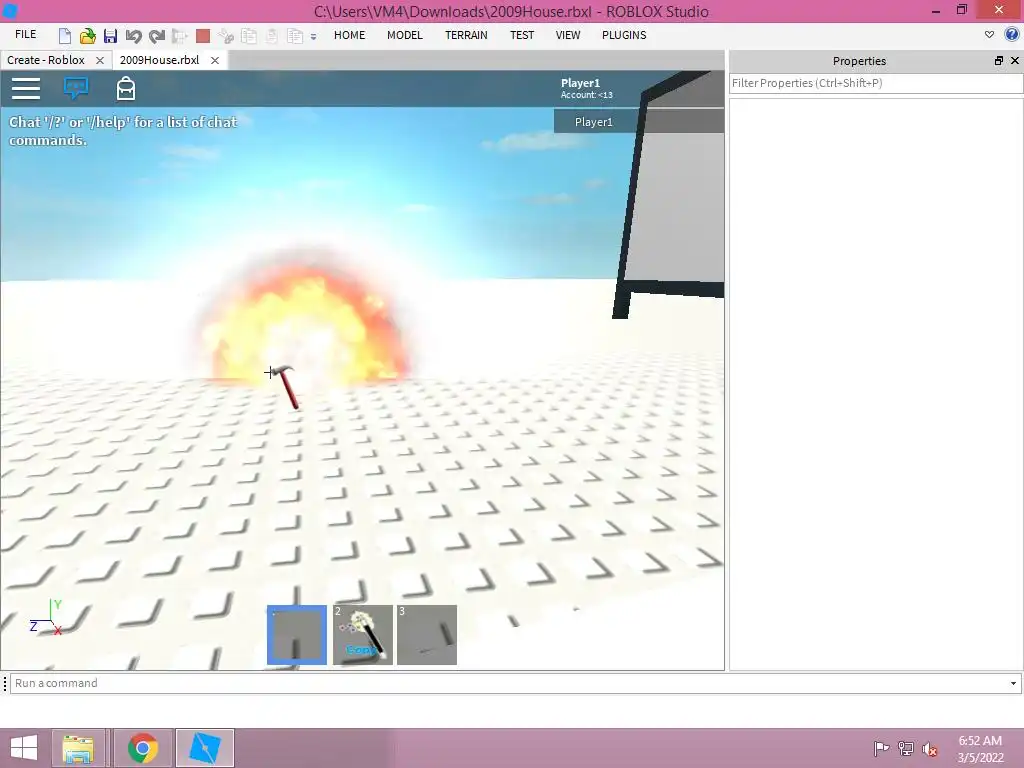Click the hammer tool in the viewport
The width and height of the screenshot is (1024, 768).
(286, 387)
